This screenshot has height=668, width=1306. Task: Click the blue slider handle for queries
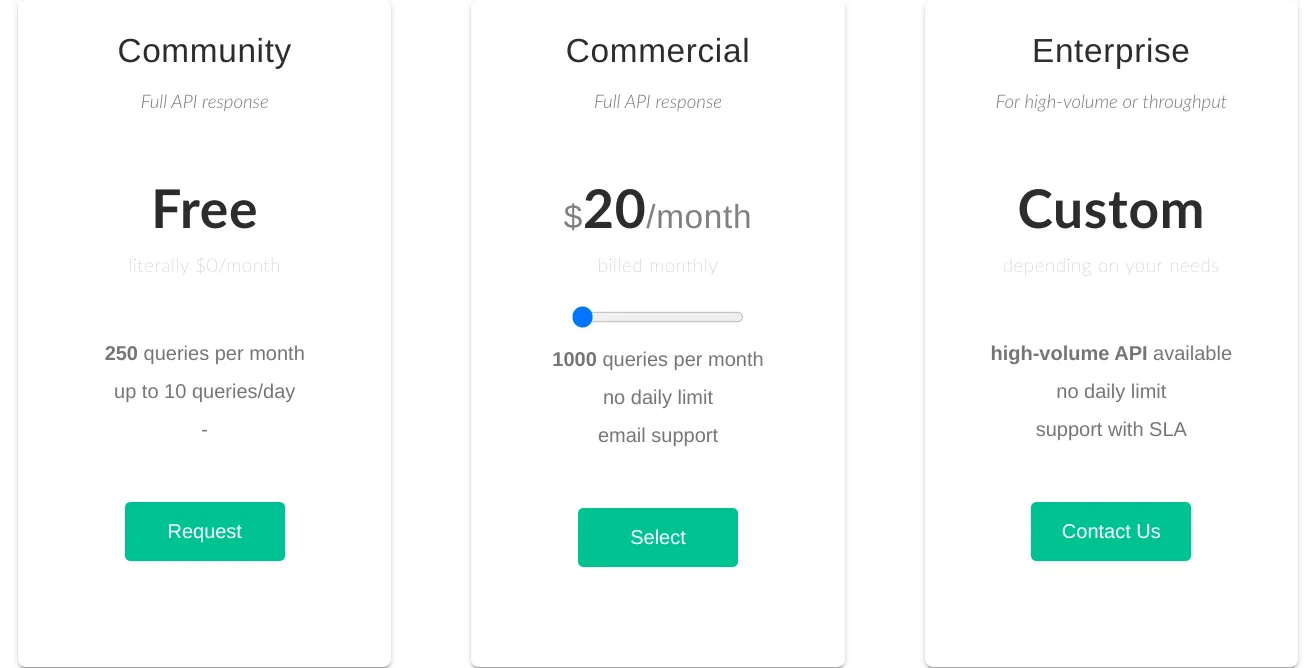pos(583,317)
